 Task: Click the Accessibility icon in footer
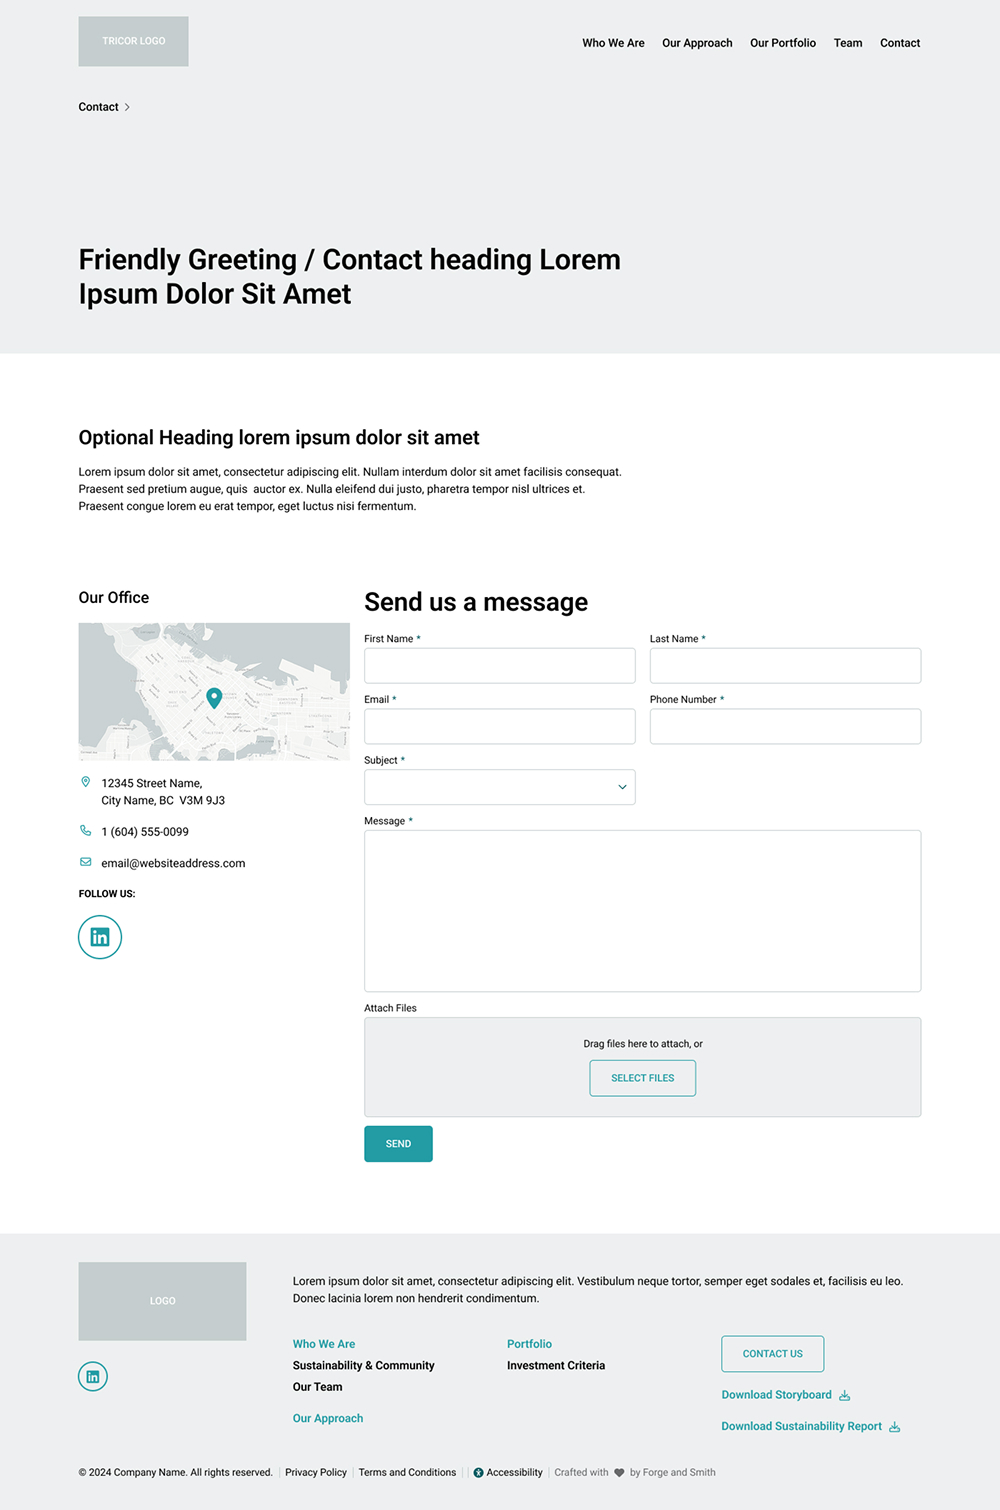coord(478,1473)
